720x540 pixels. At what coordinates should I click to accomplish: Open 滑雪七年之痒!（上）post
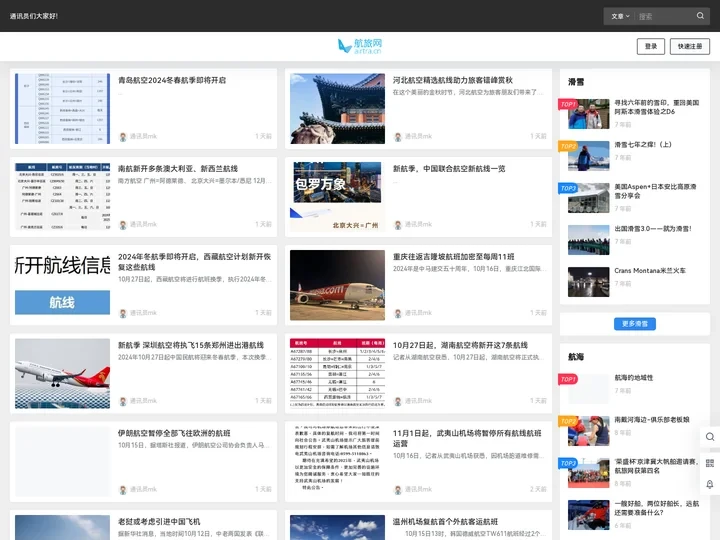[643, 145]
